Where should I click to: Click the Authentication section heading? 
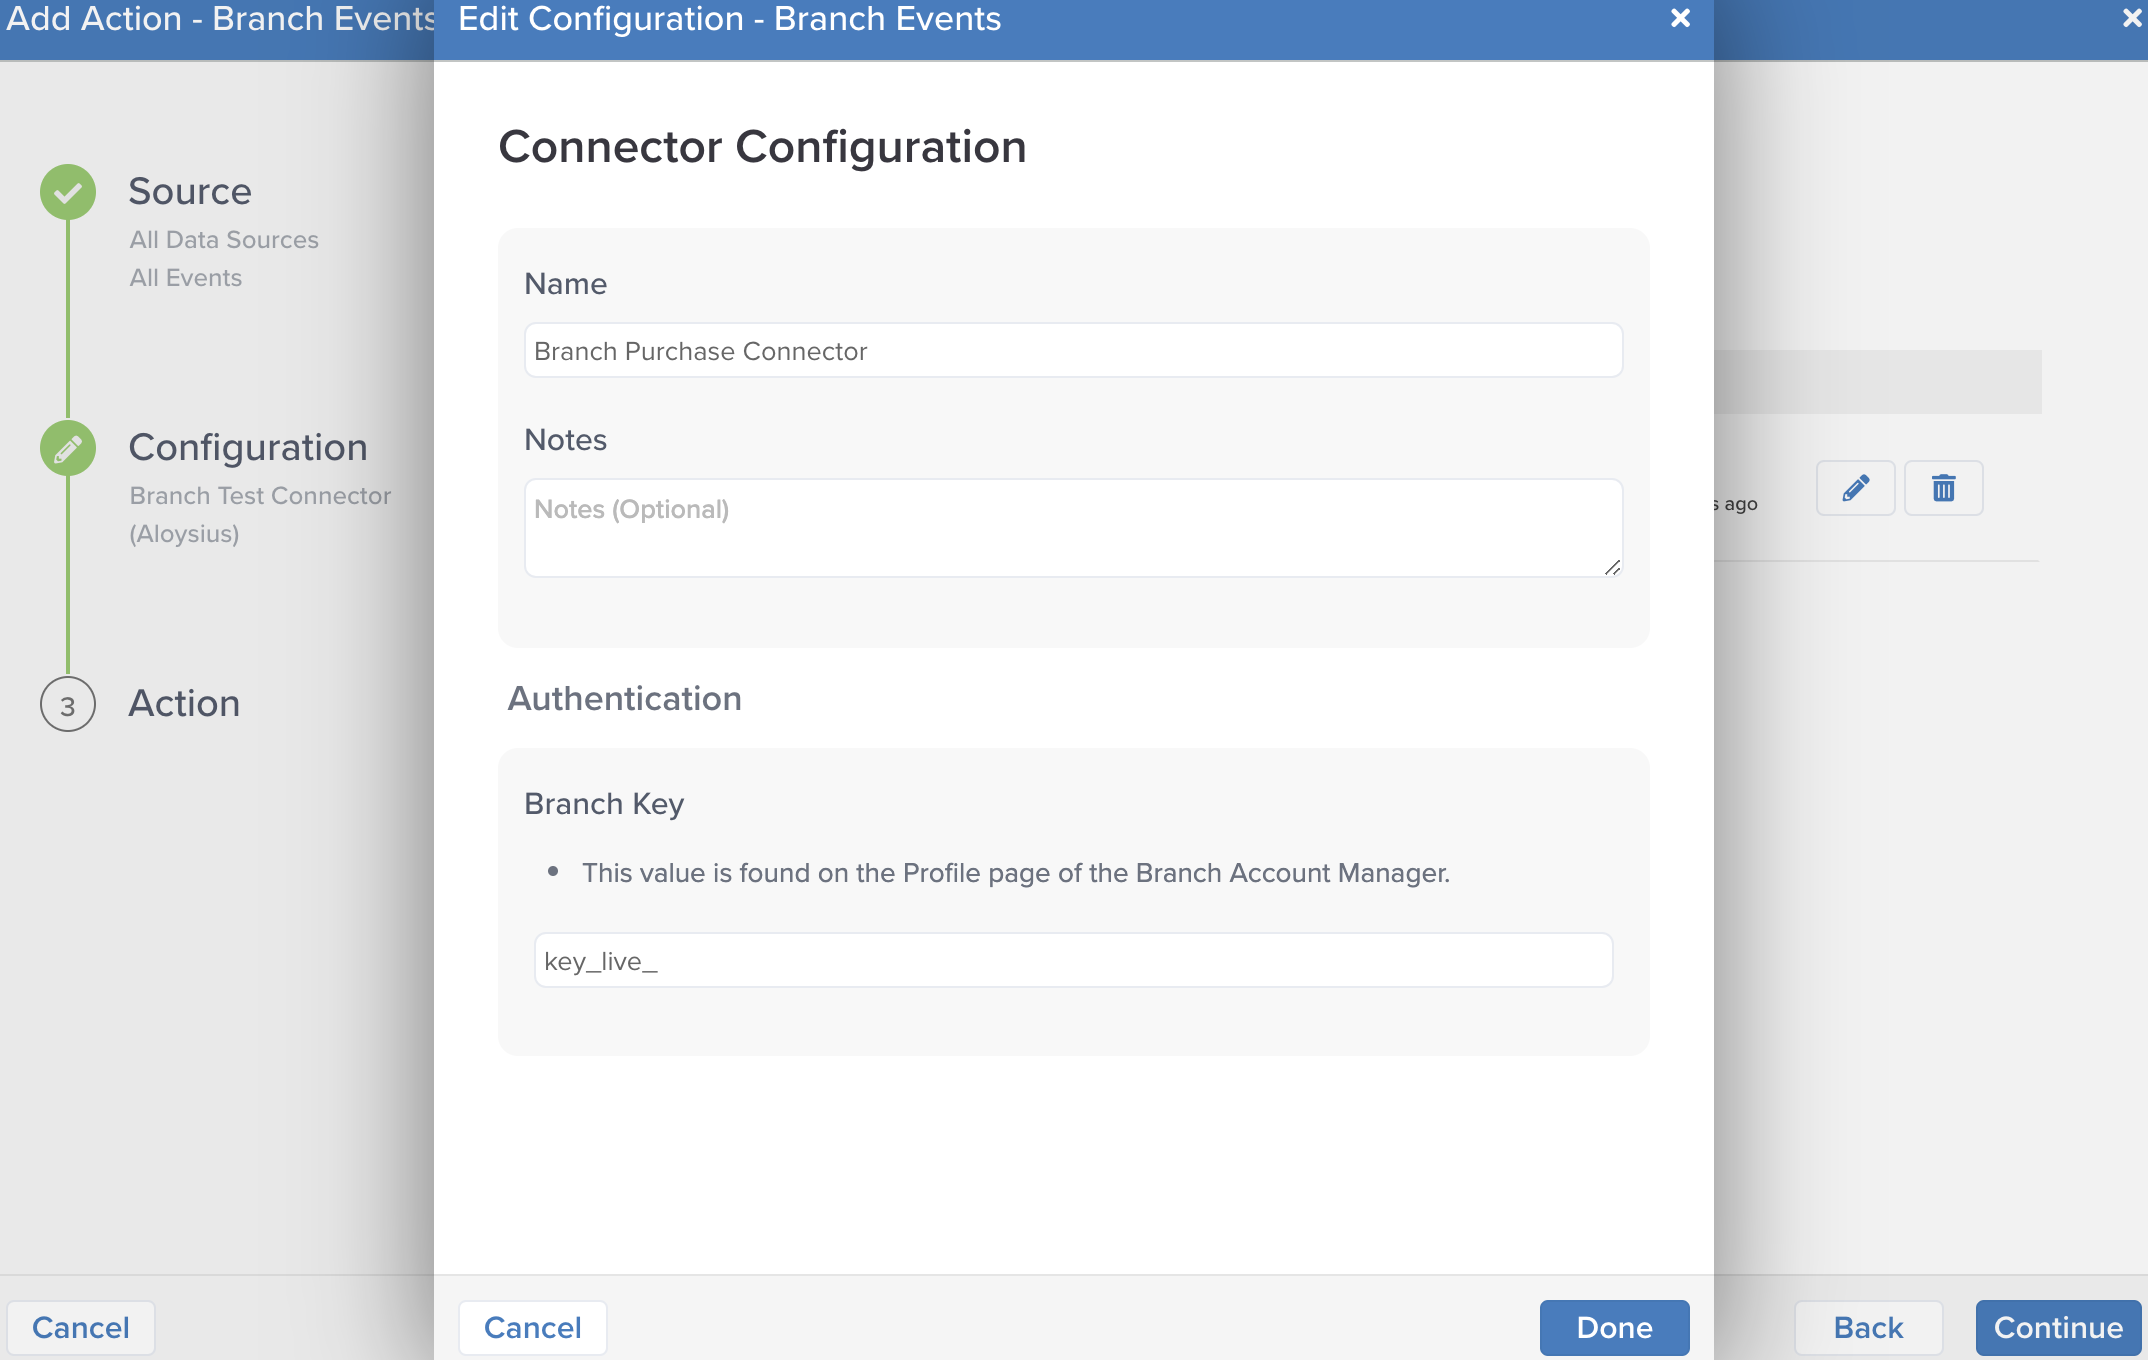[x=625, y=698]
